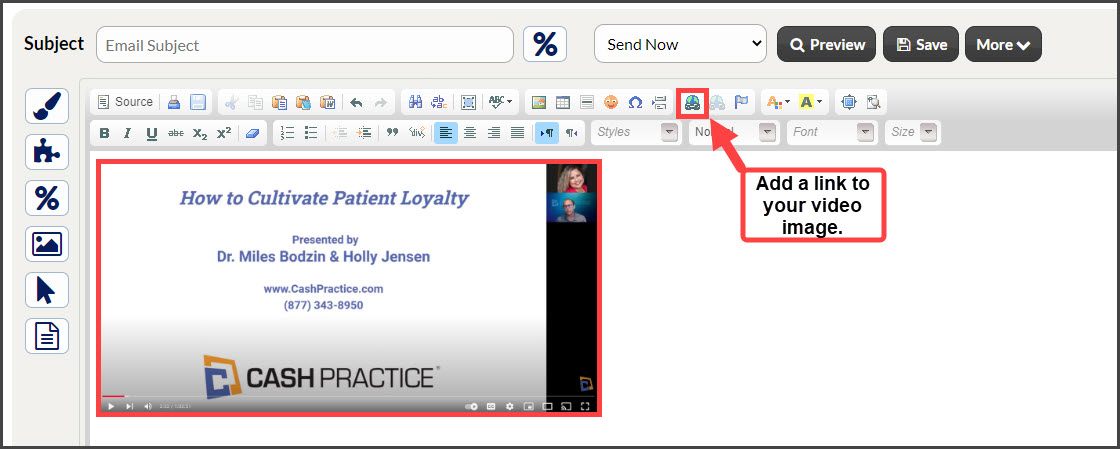1120x449 pixels.
Task: Click the Show Blocks icon
Action: [873, 102]
